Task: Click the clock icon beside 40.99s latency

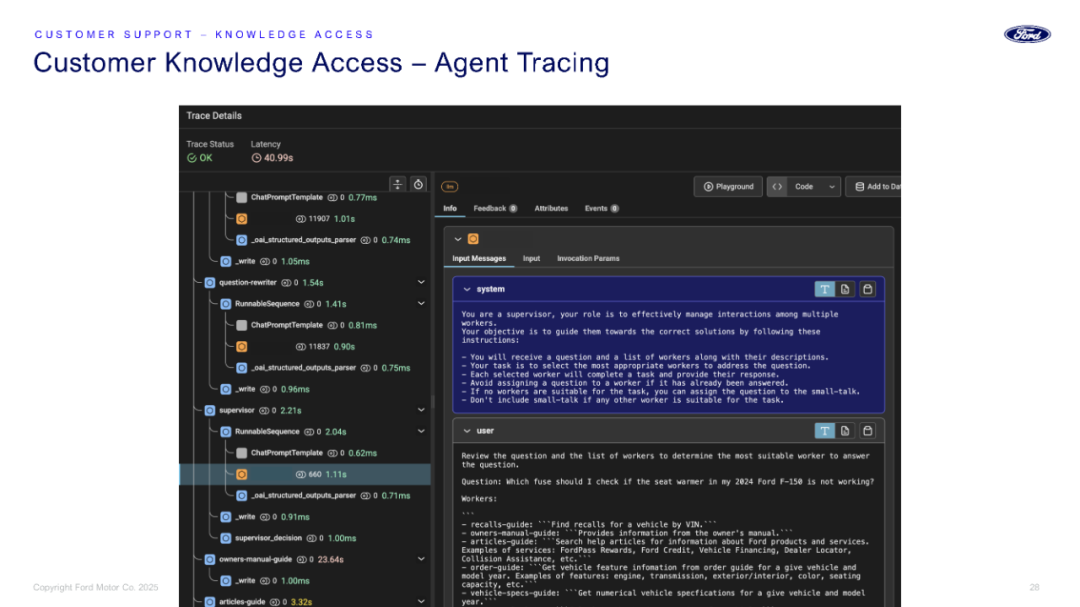Action: (256, 158)
